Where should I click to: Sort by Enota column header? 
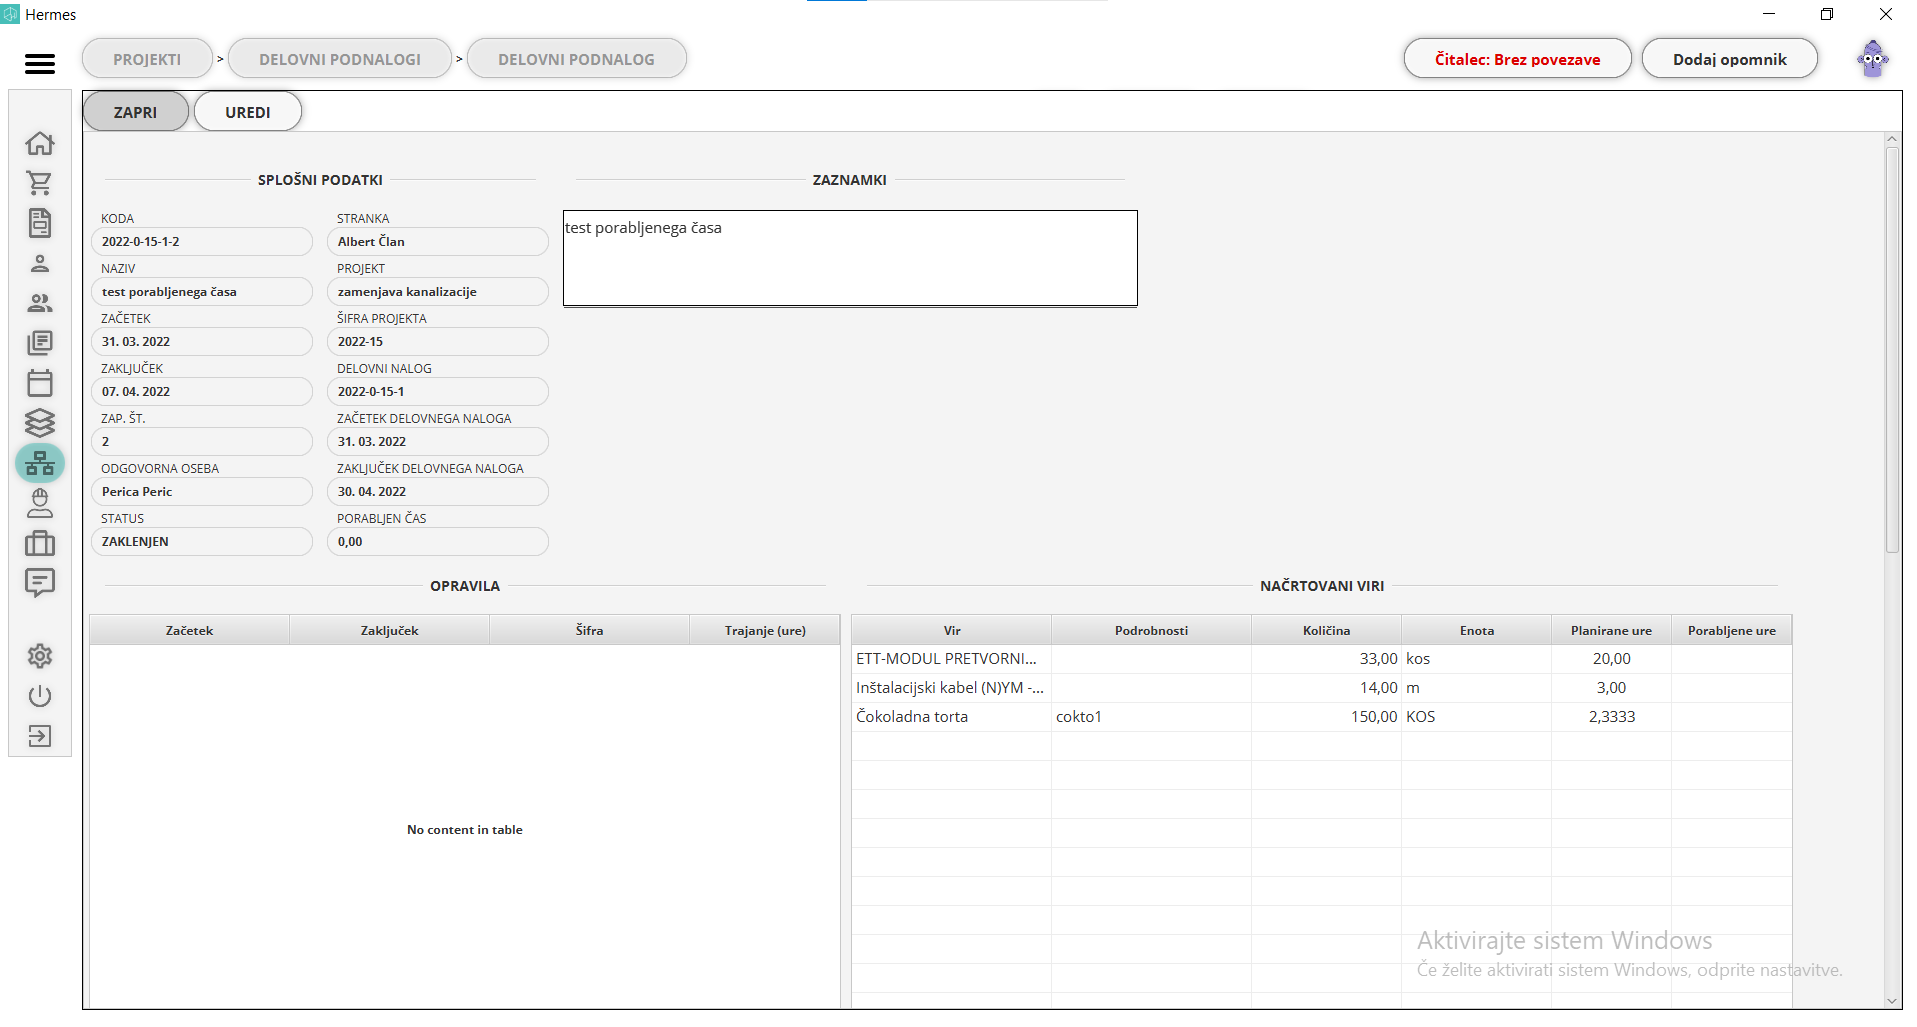1477,631
